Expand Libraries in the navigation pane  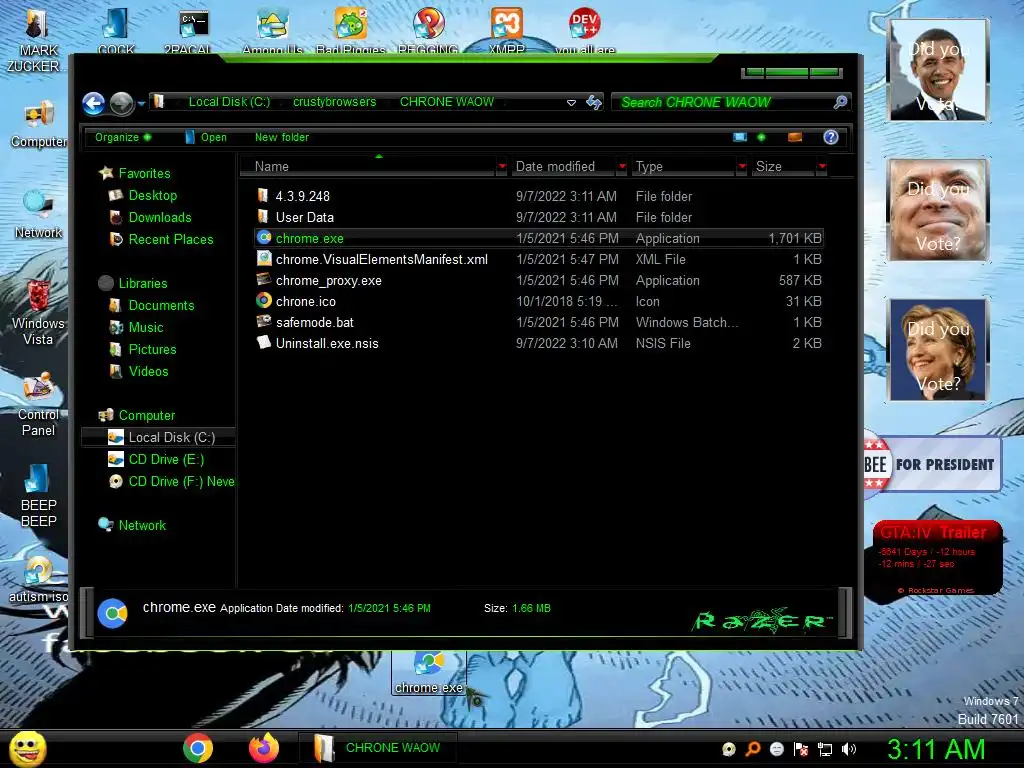(x=133, y=283)
